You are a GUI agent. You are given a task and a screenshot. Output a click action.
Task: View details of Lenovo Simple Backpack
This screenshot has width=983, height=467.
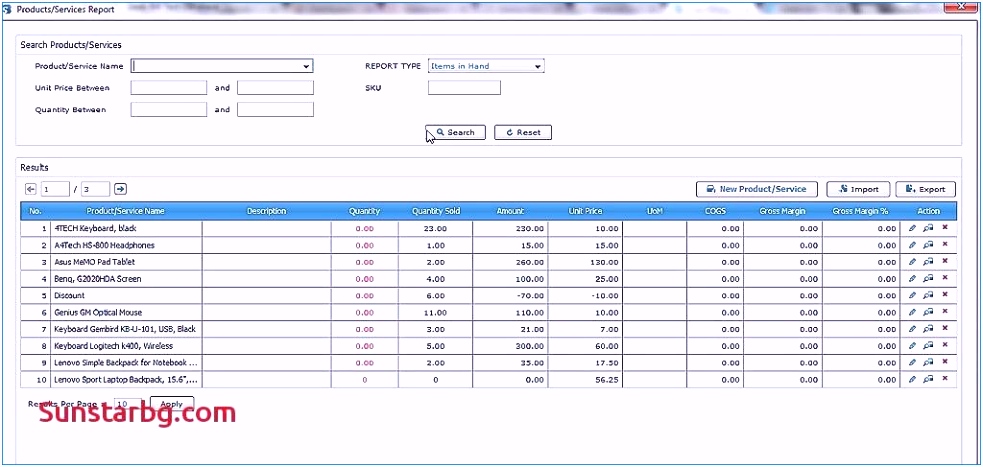point(928,362)
